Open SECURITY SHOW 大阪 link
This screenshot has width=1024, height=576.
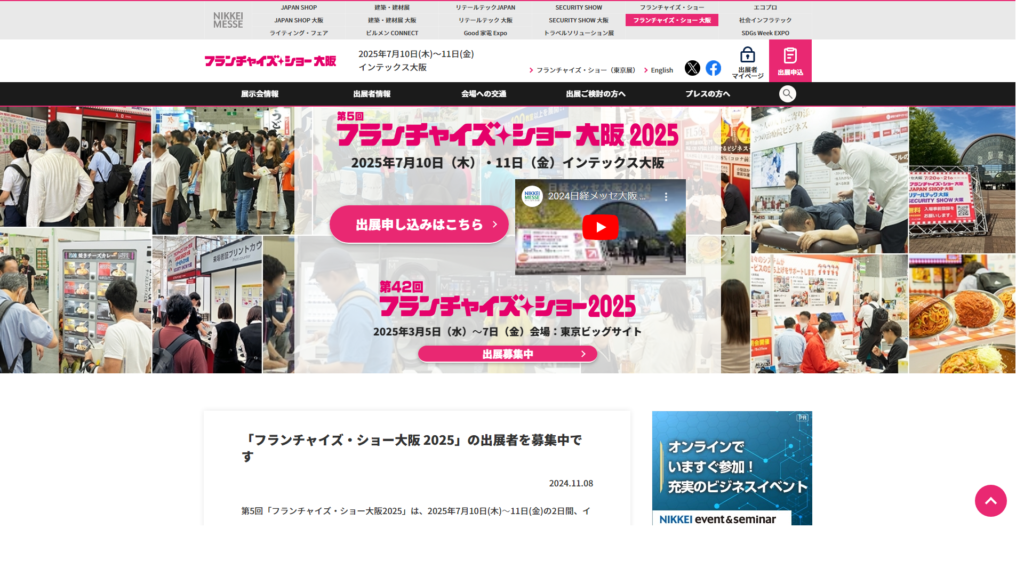[579, 20]
